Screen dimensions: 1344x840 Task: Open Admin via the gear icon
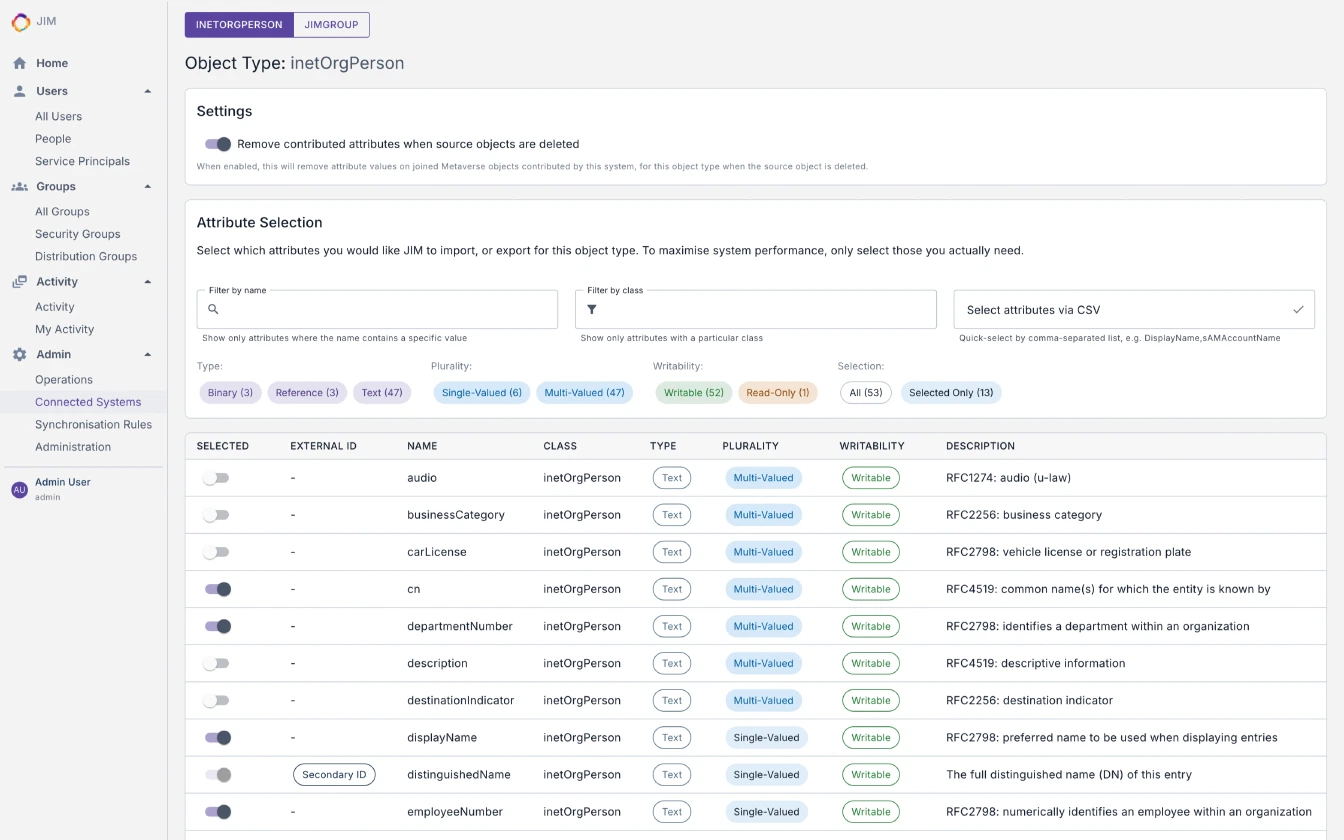click(x=18, y=354)
